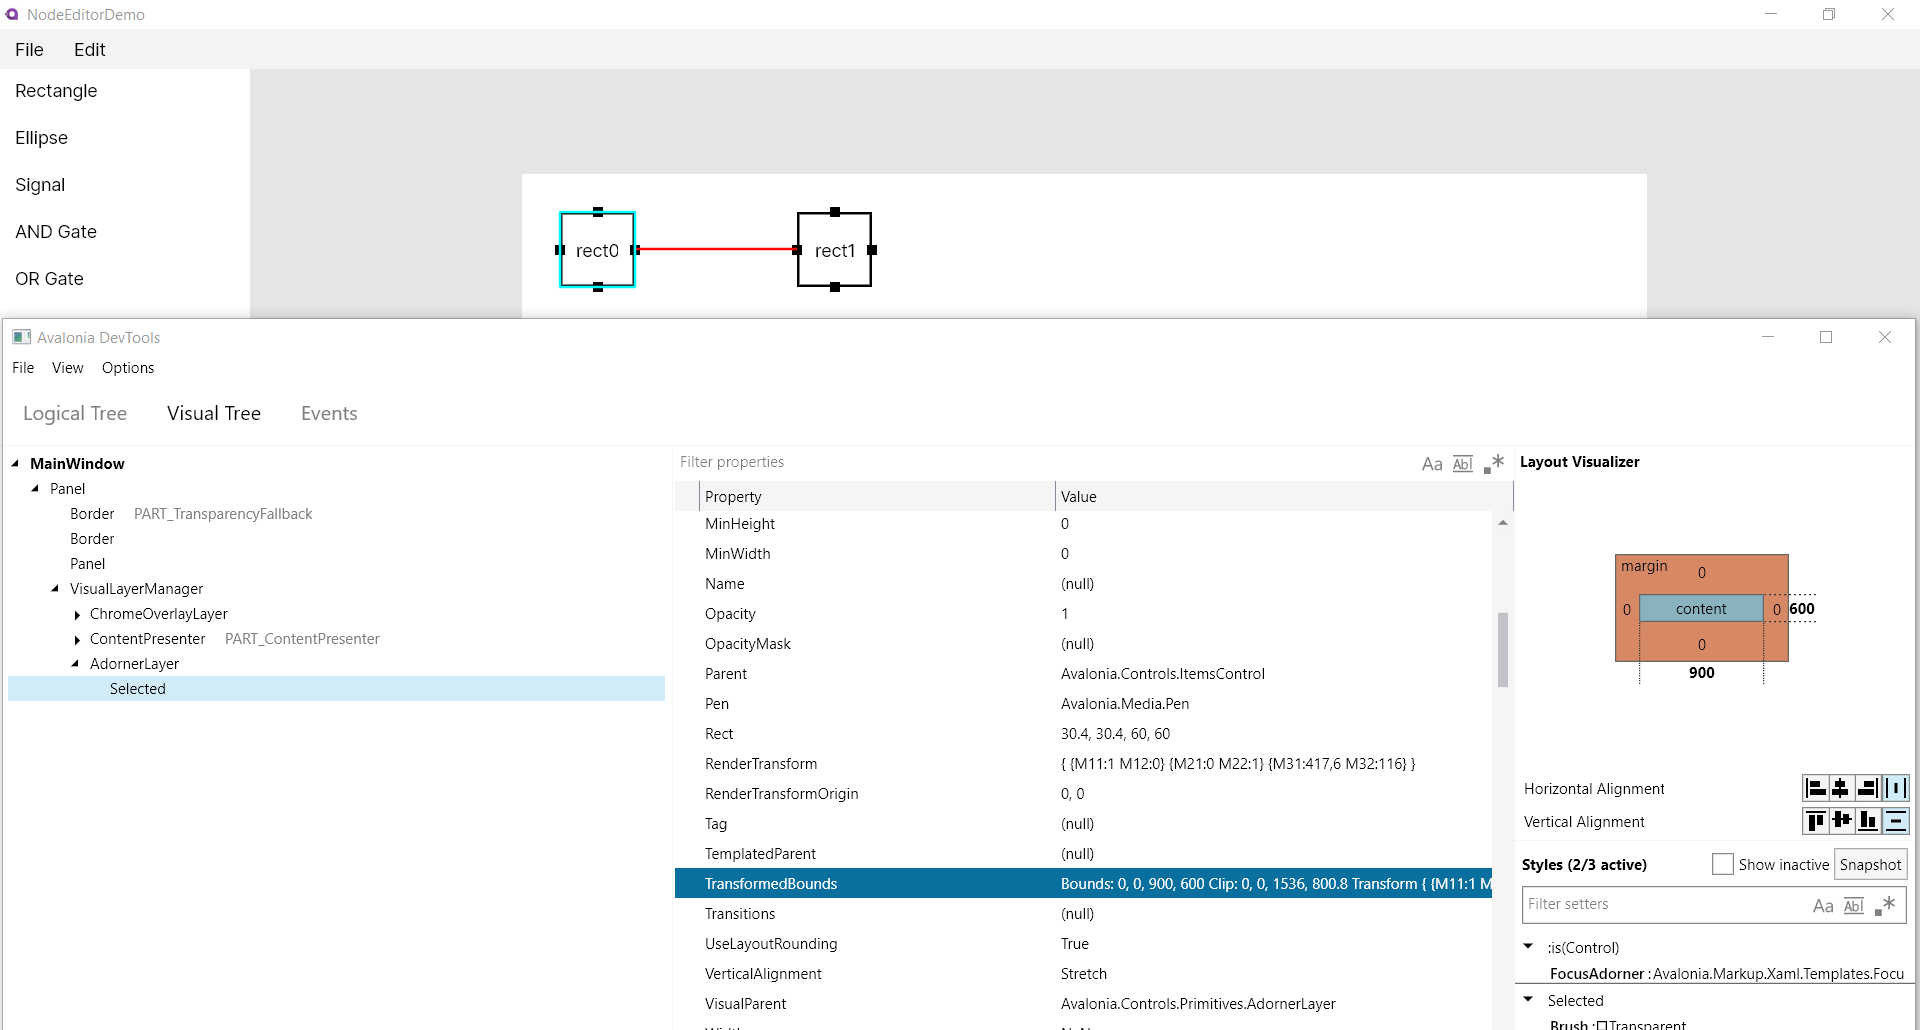This screenshot has width=1920, height=1030.
Task: Expand the ContentPresenter node
Action: click(77, 639)
